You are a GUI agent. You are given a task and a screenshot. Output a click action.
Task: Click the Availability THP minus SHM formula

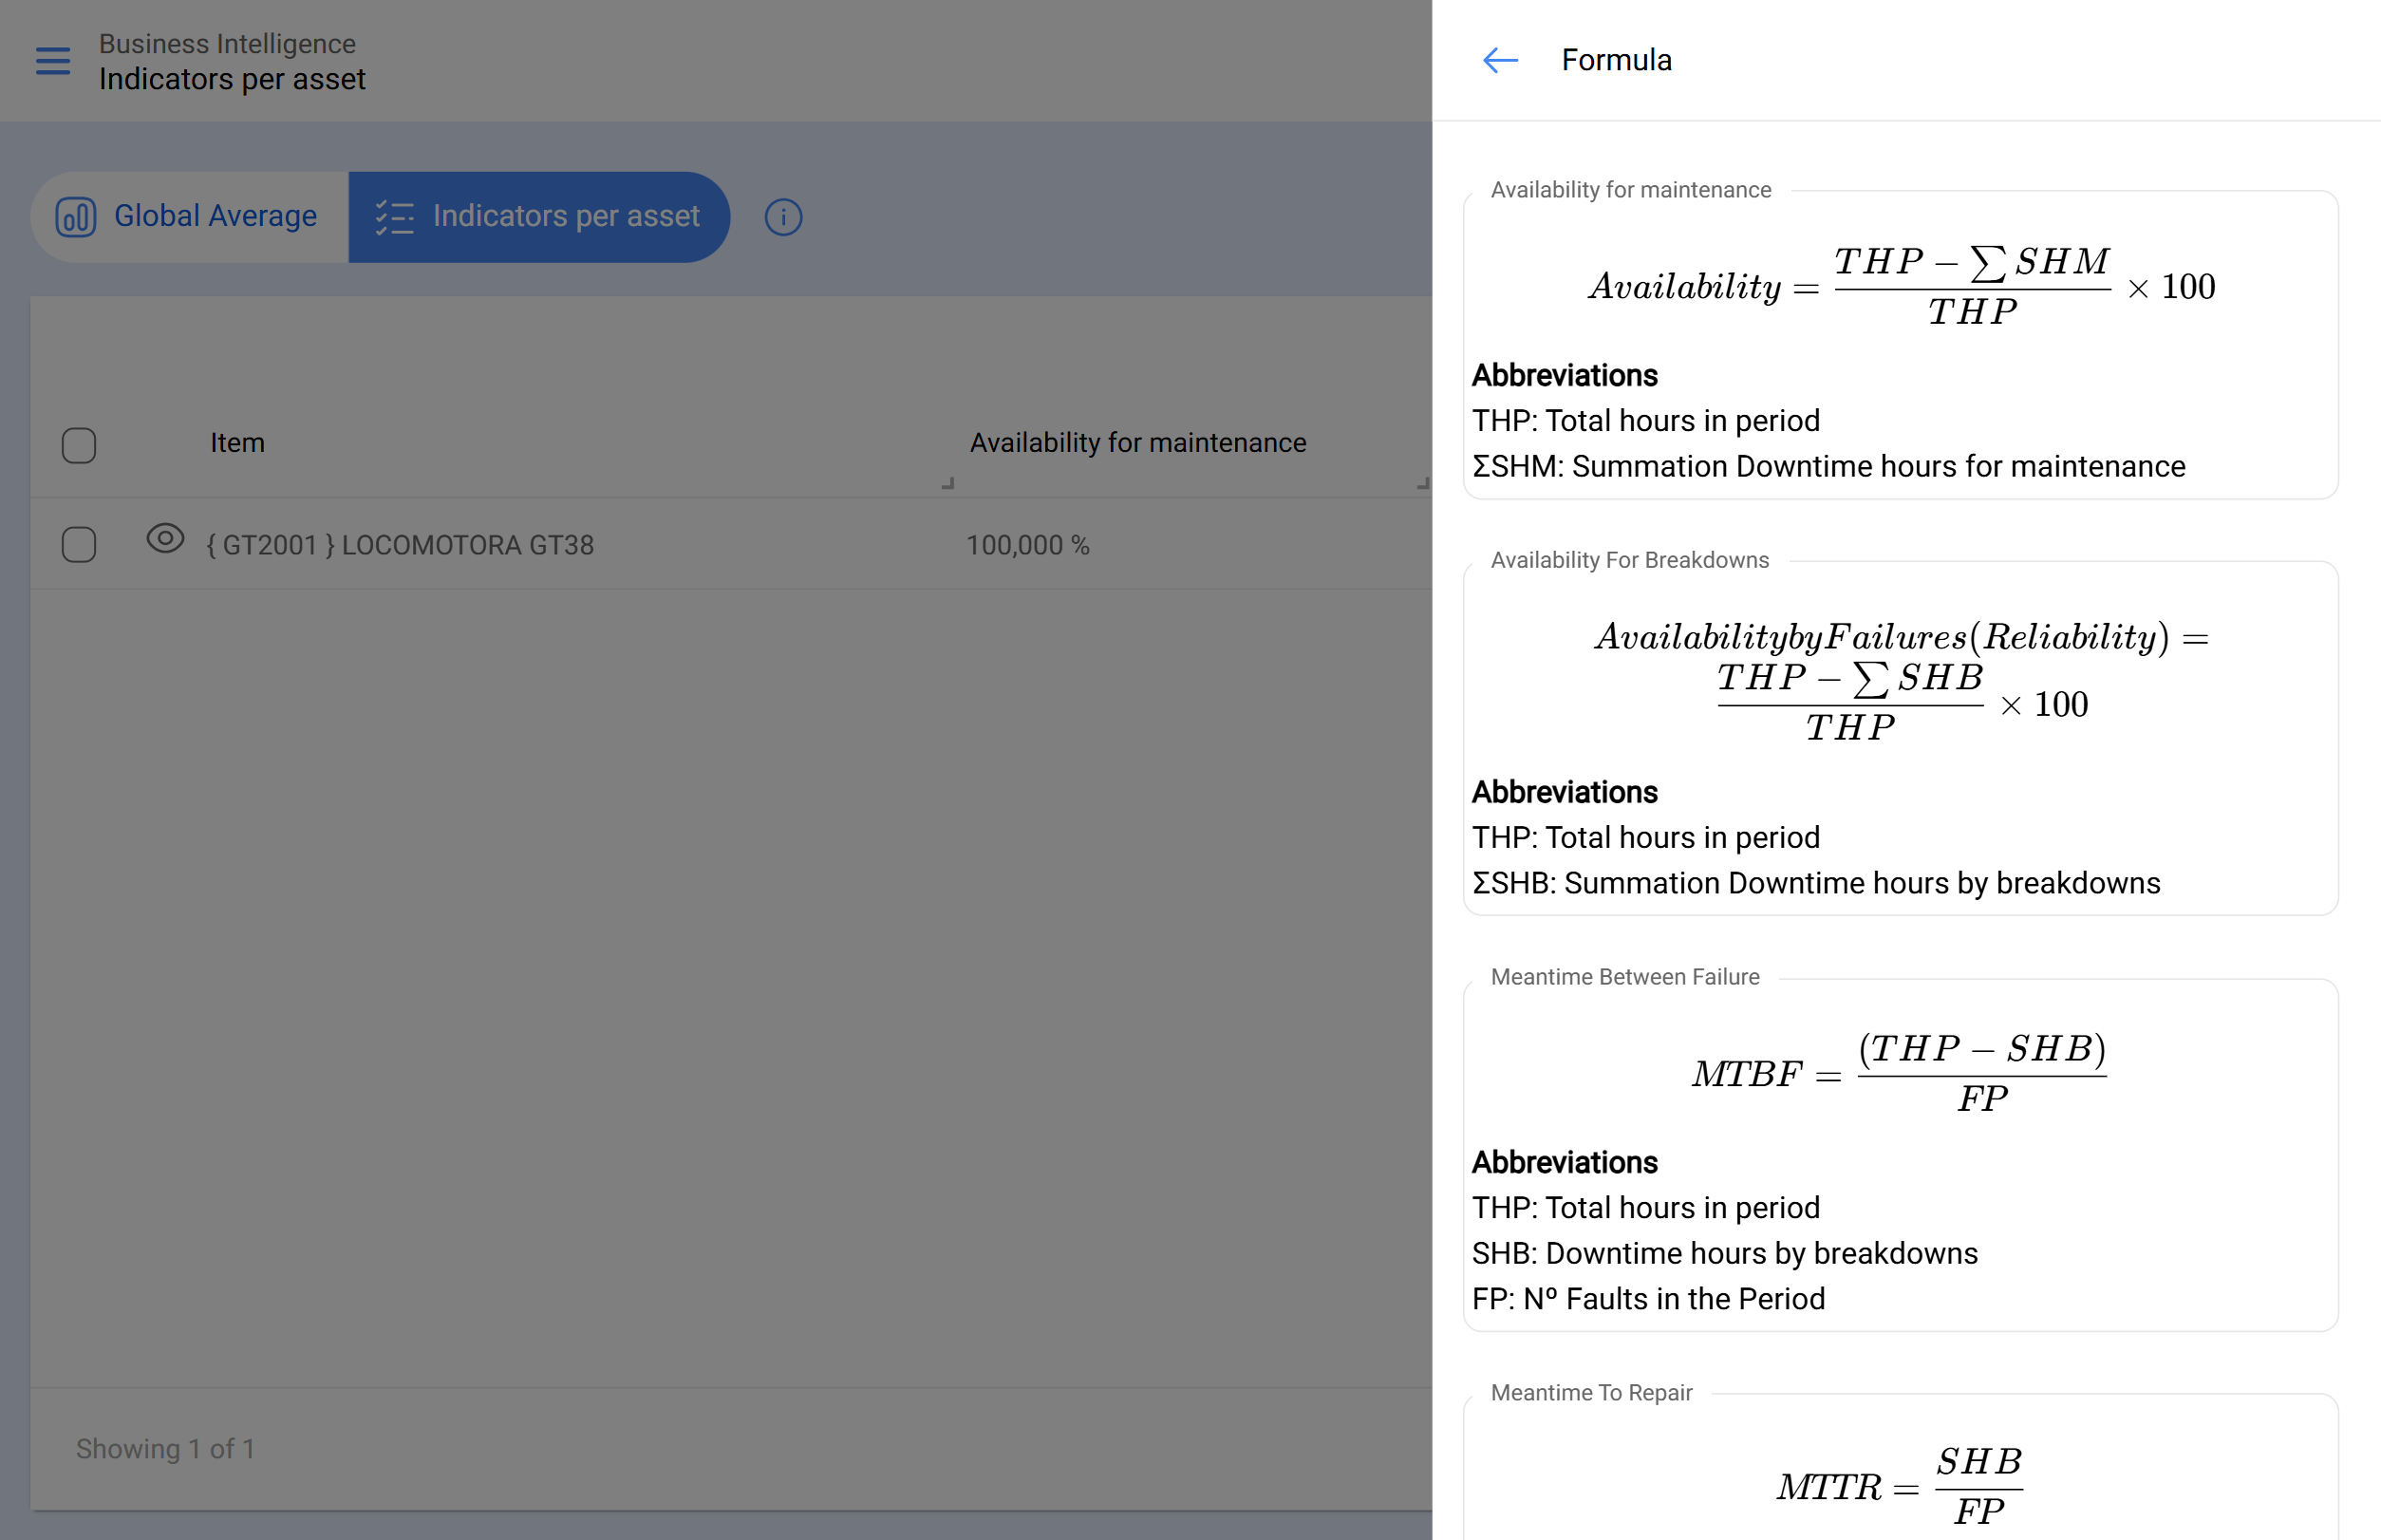click(1901, 287)
